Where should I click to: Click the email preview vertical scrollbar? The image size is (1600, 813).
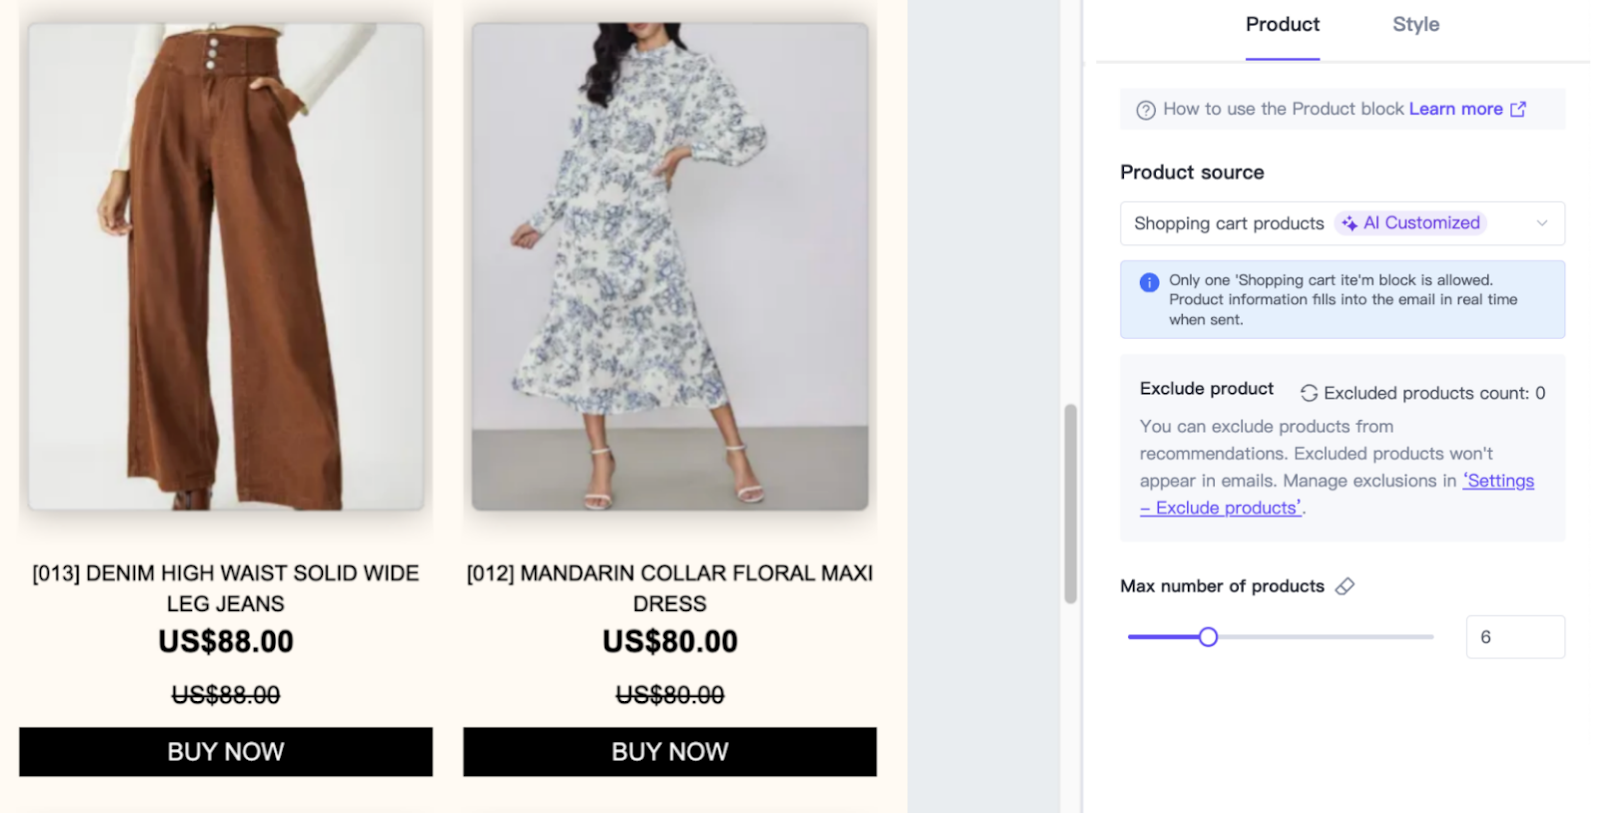[x=1070, y=503]
